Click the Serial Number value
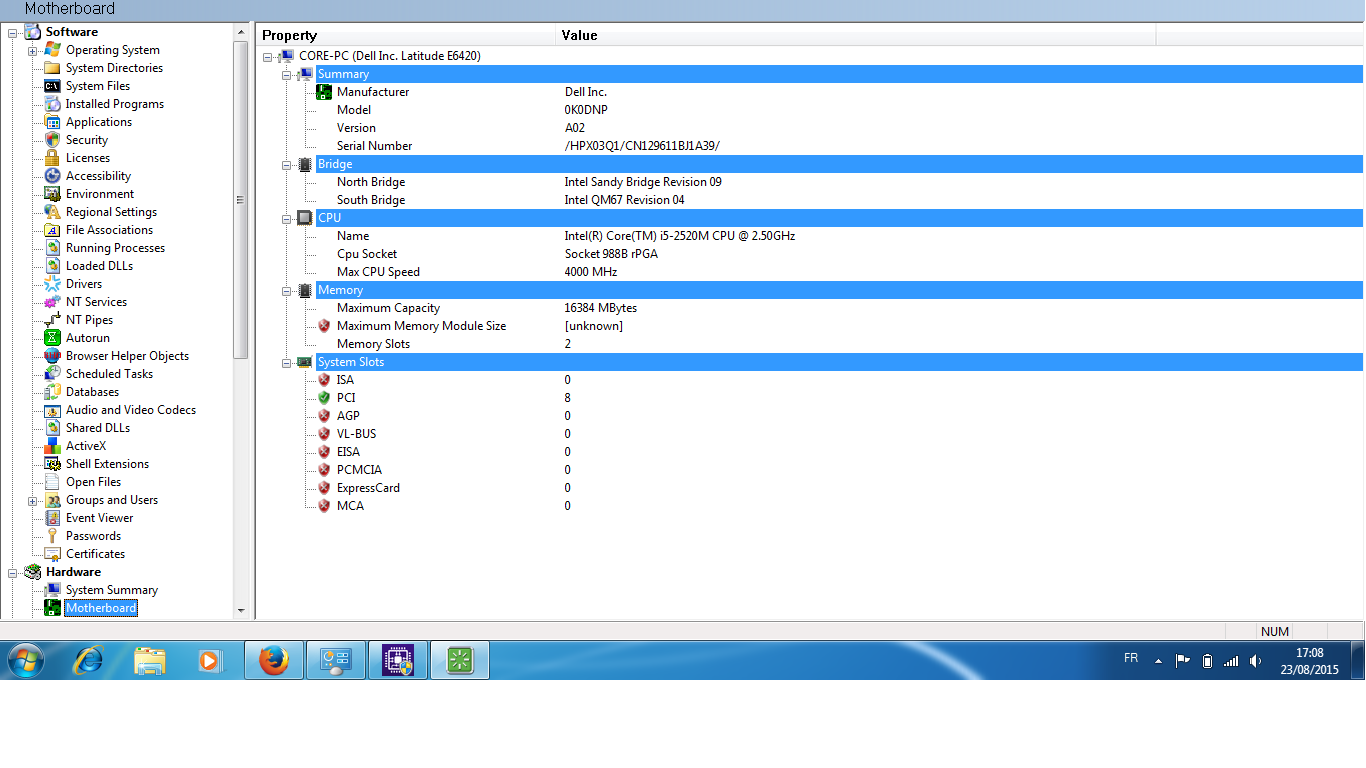1366x768 pixels. point(642,146)
